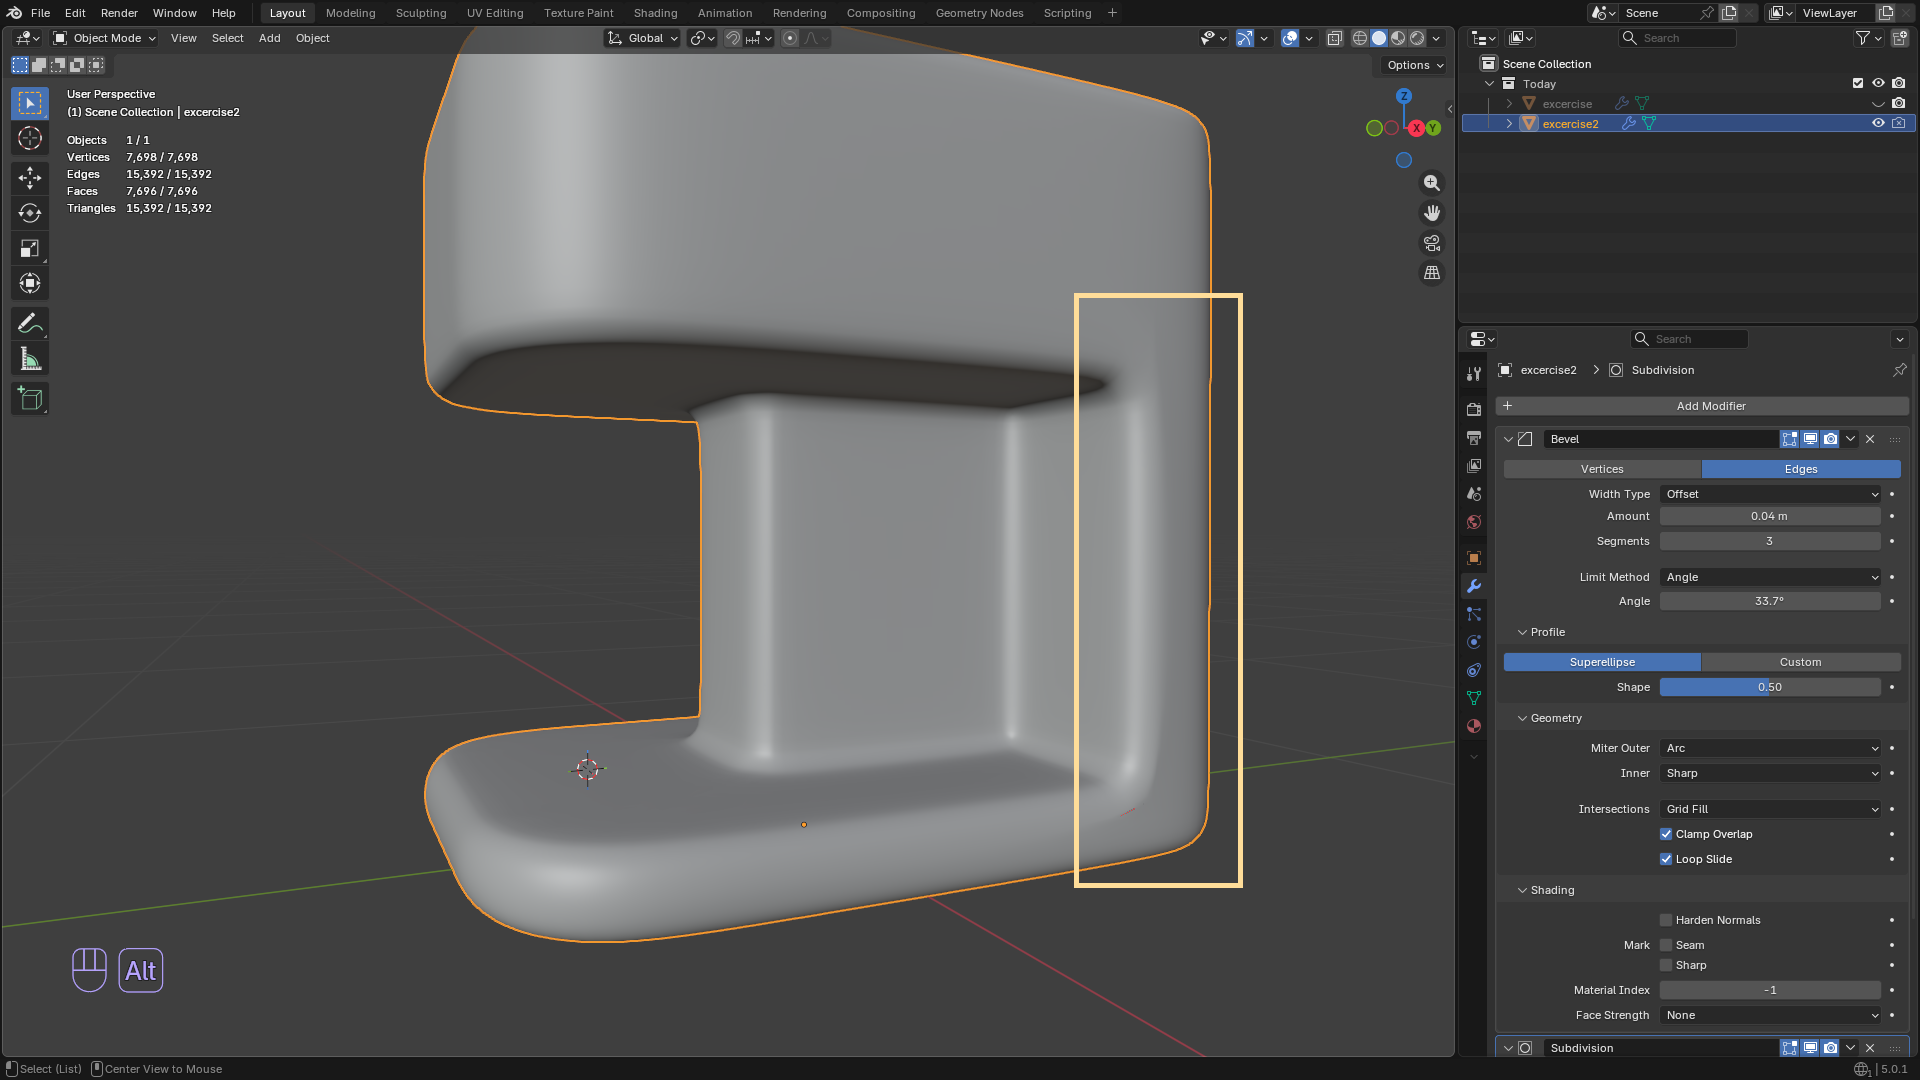This screenshot has height=1080, width=1920.
Task: Open the viewport Options popover
Action: 1415,65
